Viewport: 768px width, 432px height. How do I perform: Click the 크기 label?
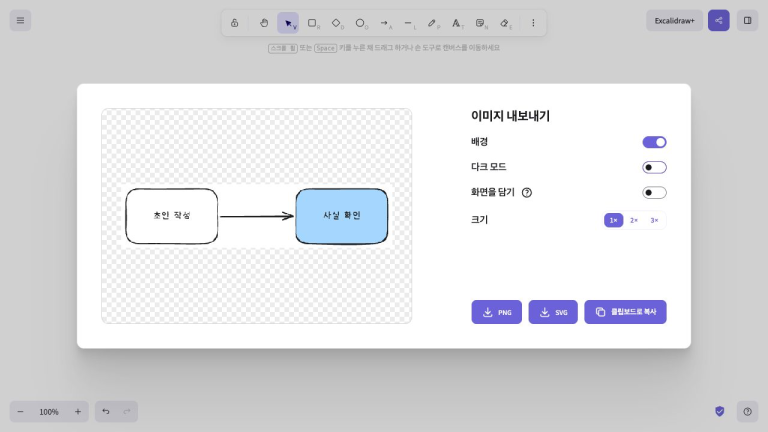pyautogui.click(x=480, y=219)
